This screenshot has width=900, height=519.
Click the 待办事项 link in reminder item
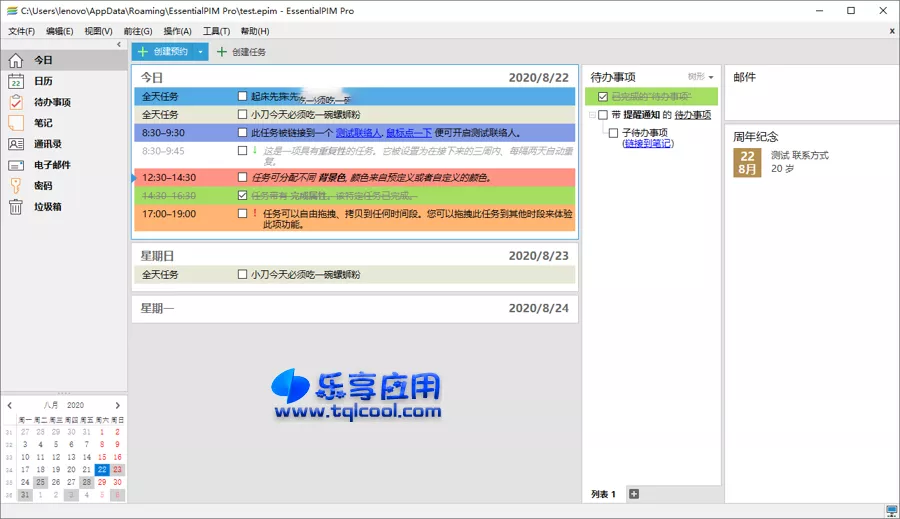(x=693, y=115)
